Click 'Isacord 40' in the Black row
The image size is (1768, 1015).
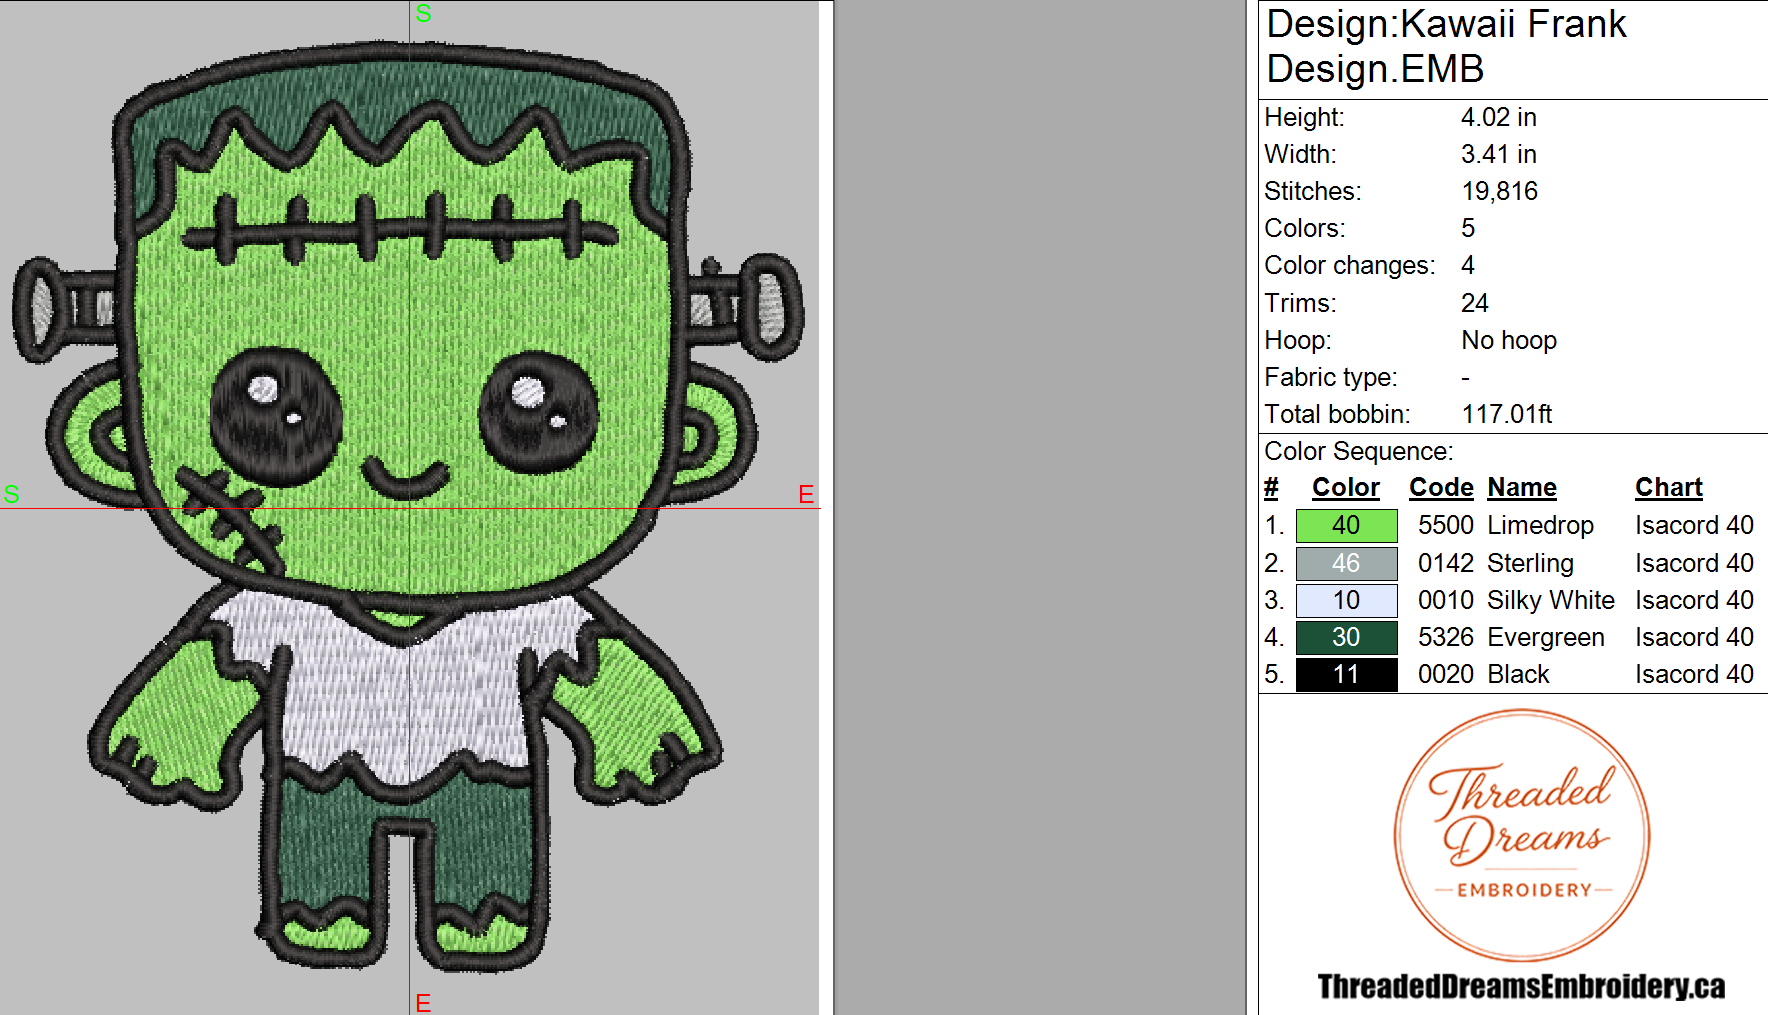click(1694, 675)
